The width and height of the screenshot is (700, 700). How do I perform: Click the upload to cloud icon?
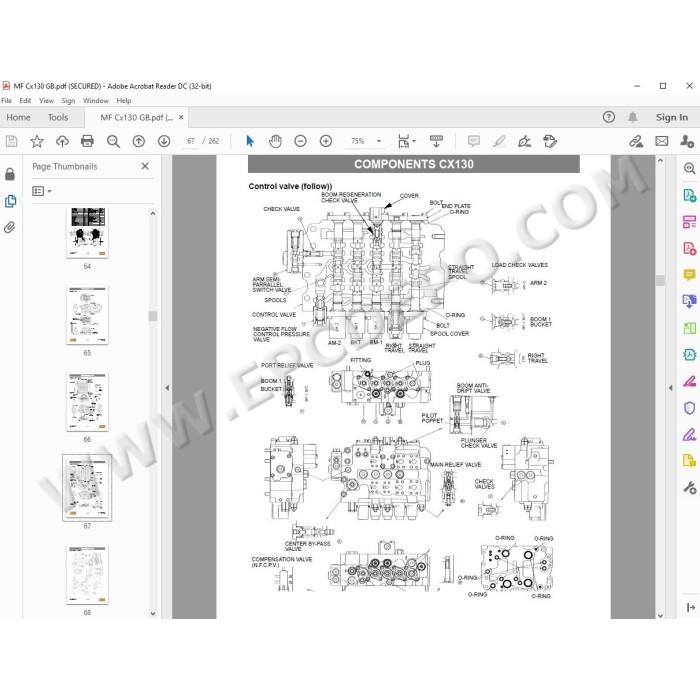point(62,142)
